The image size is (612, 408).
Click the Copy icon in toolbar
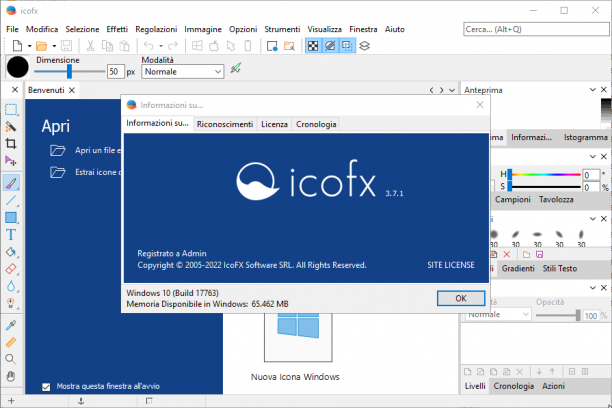click(107, 46)
